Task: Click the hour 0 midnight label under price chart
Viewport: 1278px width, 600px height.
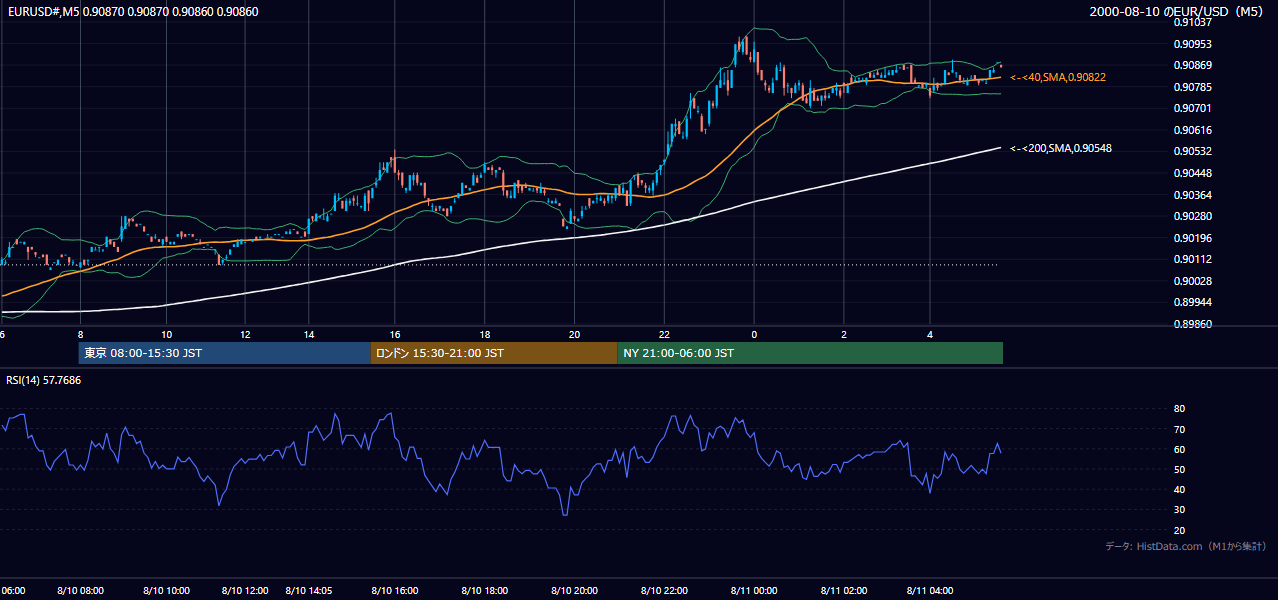Action: (x=754, y=334)
